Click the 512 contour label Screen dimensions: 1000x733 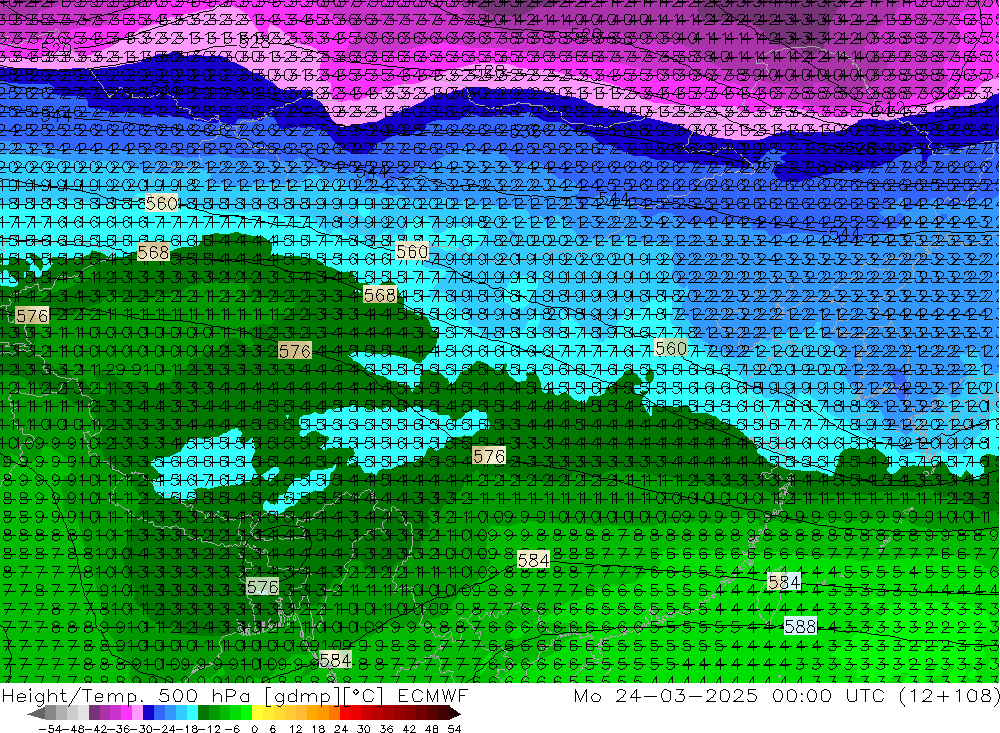coord(889,107)
